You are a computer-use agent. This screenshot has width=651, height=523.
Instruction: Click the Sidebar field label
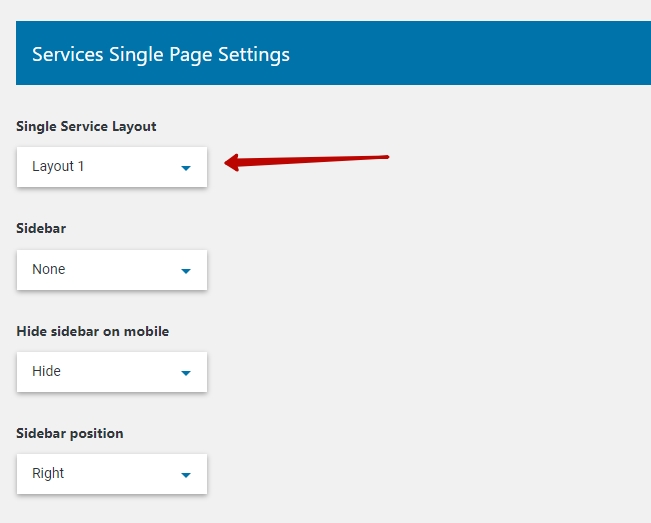pos(41,228)
